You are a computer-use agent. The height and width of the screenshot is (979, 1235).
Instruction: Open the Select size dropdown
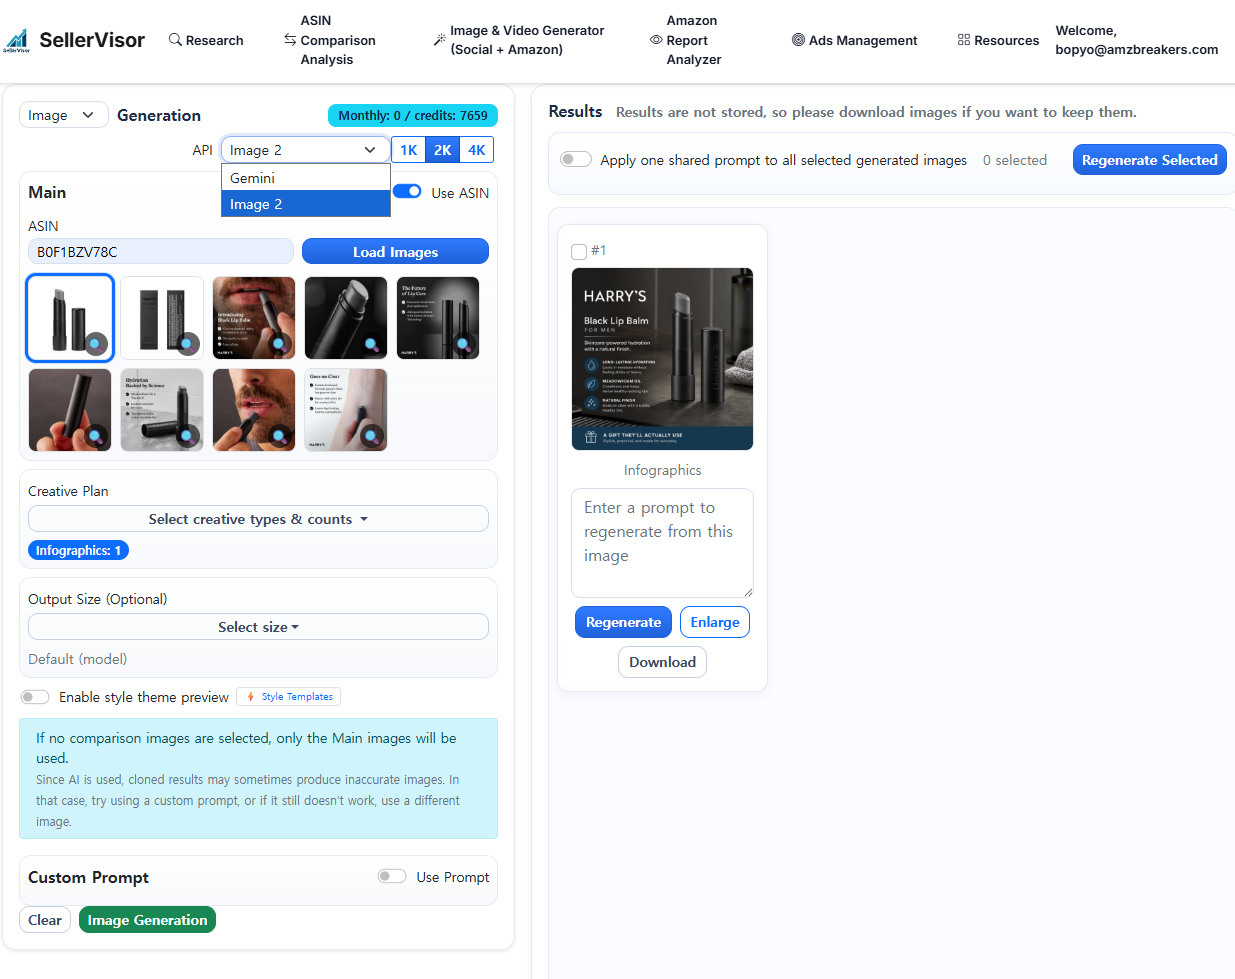[x=258, y=627]
